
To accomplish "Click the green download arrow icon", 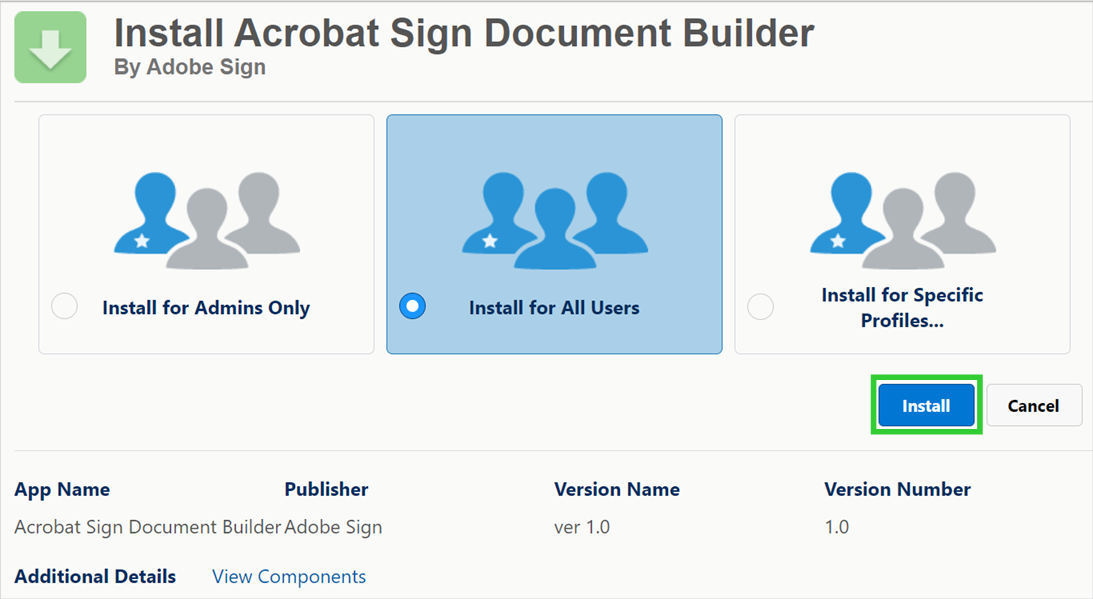I will (50, 47).
